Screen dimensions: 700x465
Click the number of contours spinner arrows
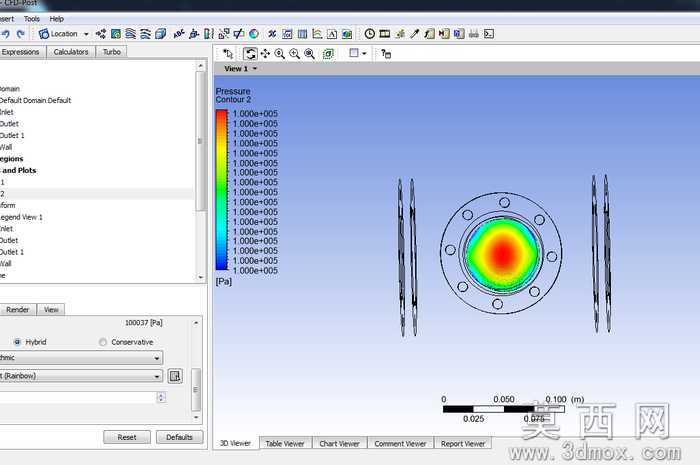(x=161, y=397)
